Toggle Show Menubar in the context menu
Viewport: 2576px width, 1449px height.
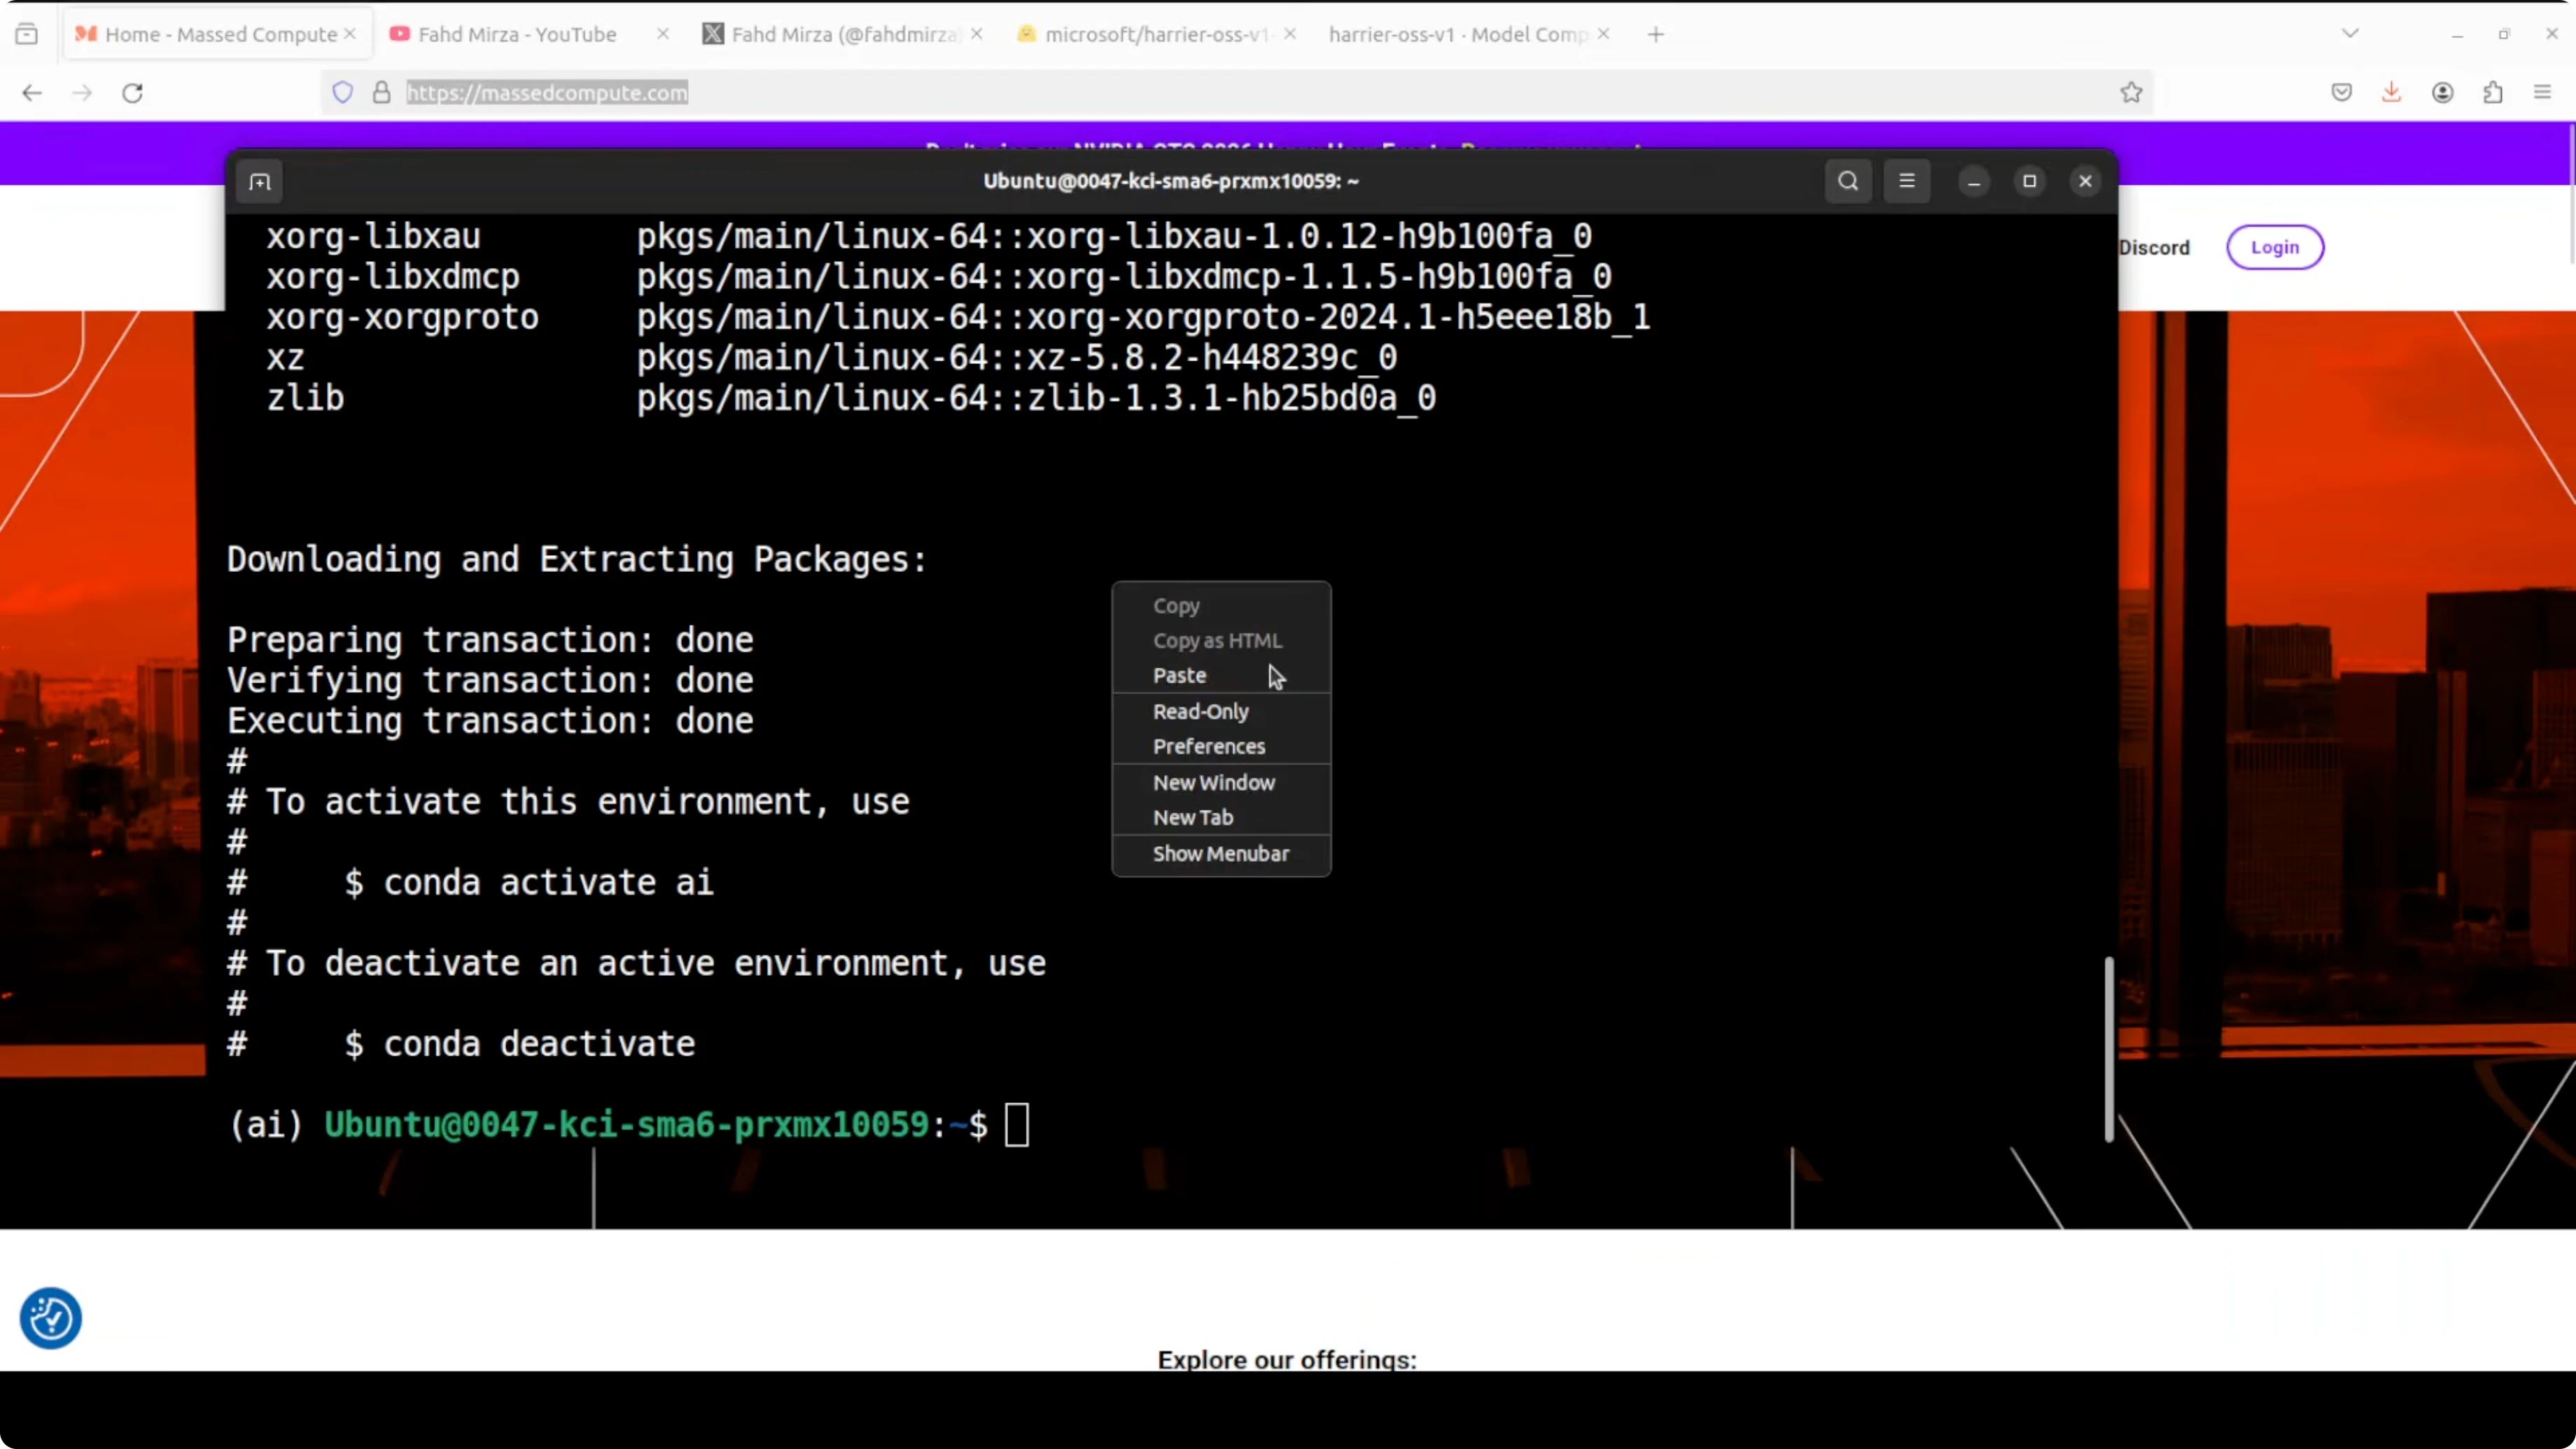pyautogui.click(x=1220, y=853)
